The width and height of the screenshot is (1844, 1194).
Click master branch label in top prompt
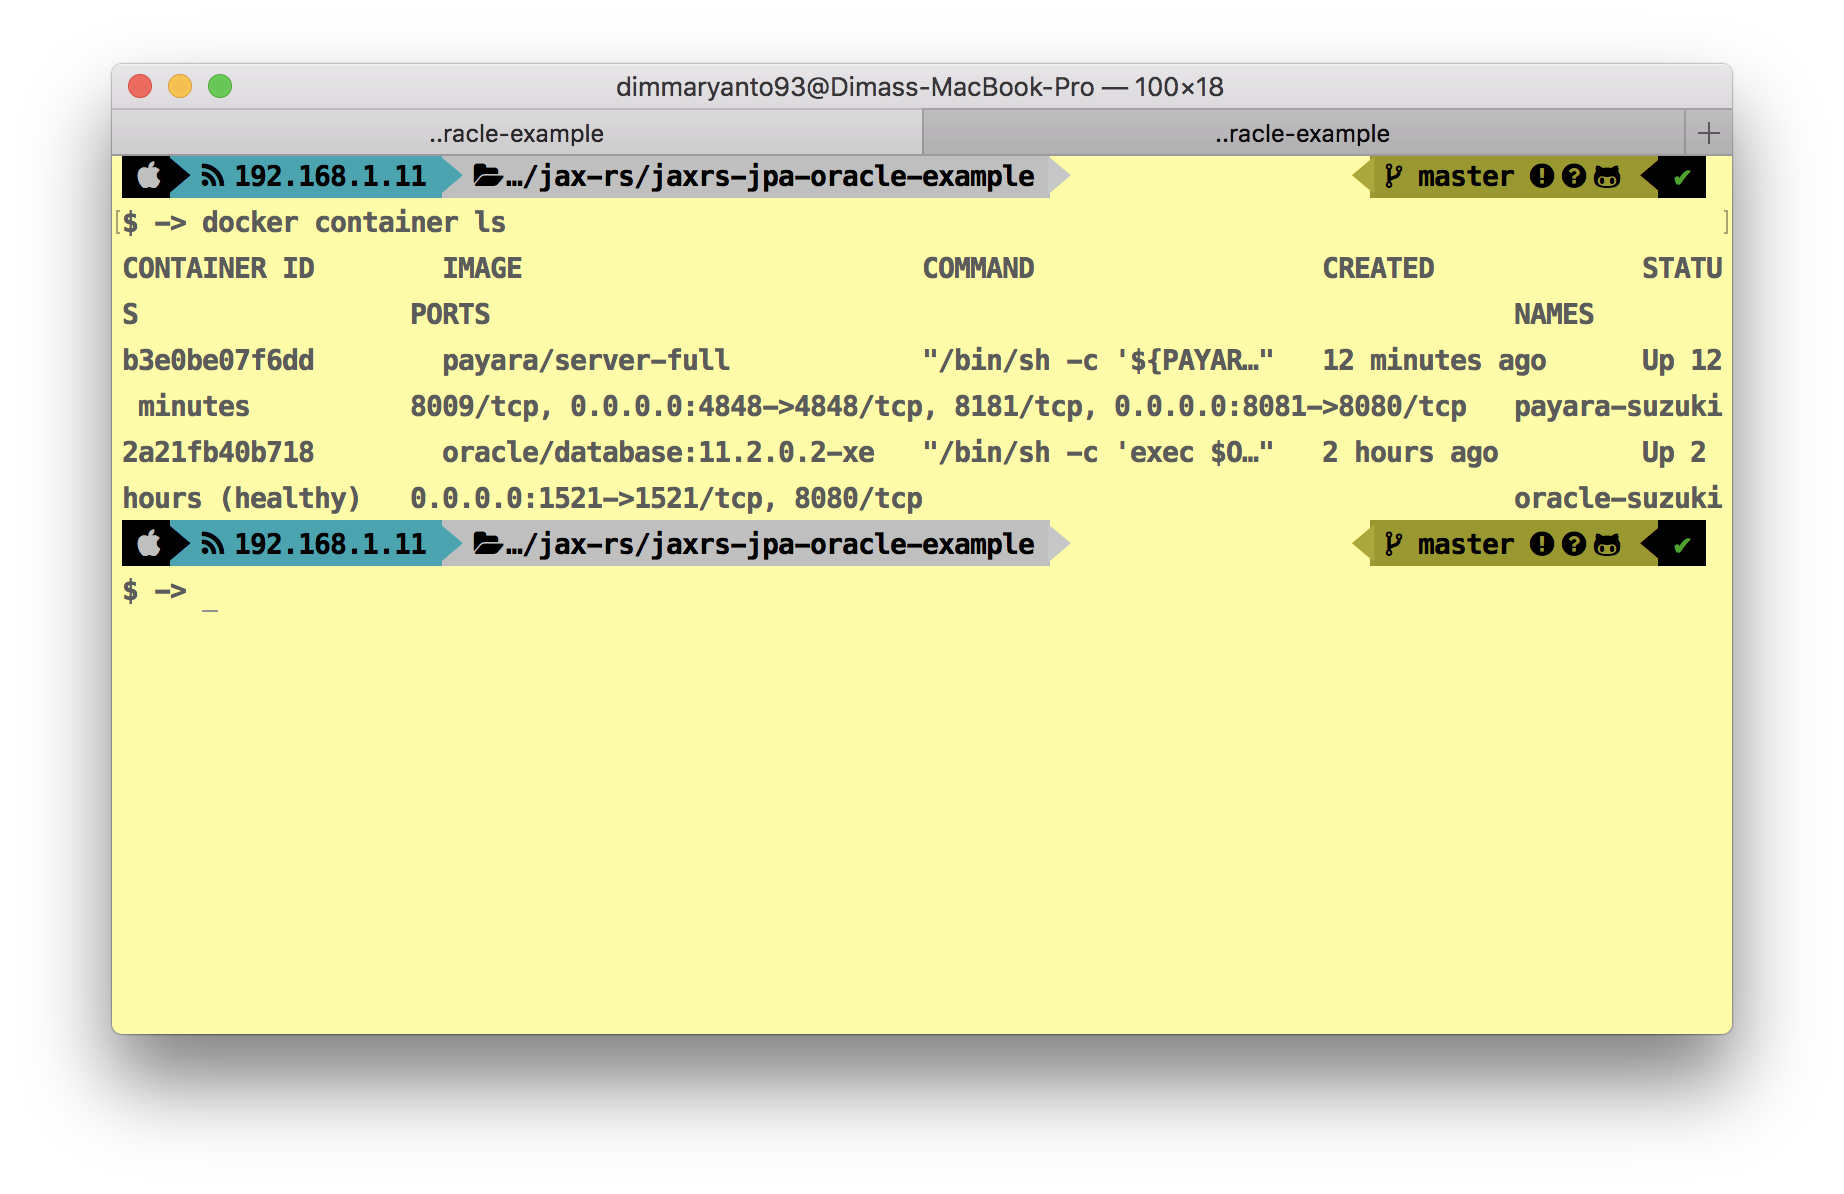click(1466, 177)
